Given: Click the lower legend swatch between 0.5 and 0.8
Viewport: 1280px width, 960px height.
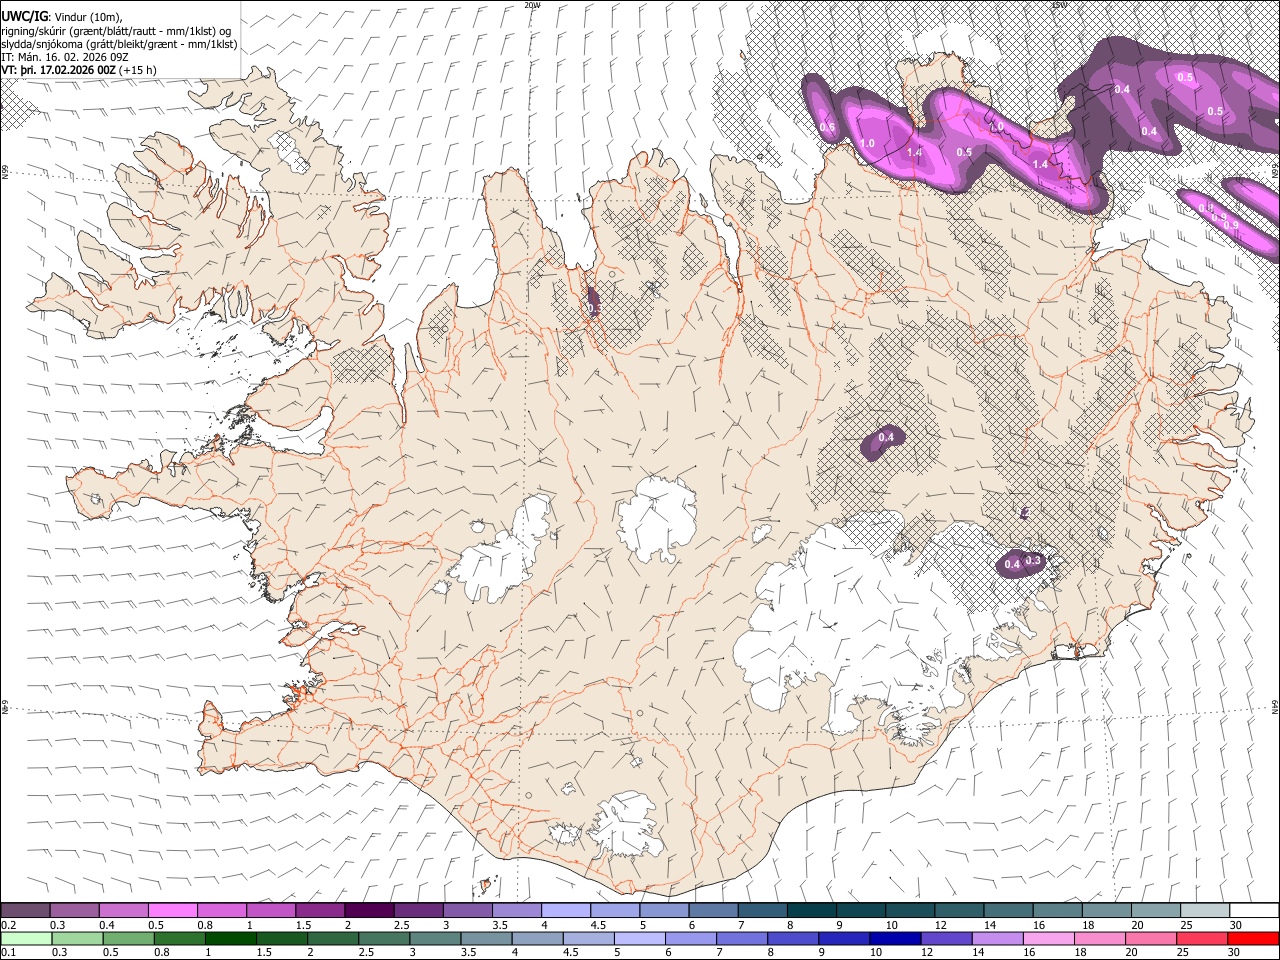Looking at the screenshot, I should point(129,938).
